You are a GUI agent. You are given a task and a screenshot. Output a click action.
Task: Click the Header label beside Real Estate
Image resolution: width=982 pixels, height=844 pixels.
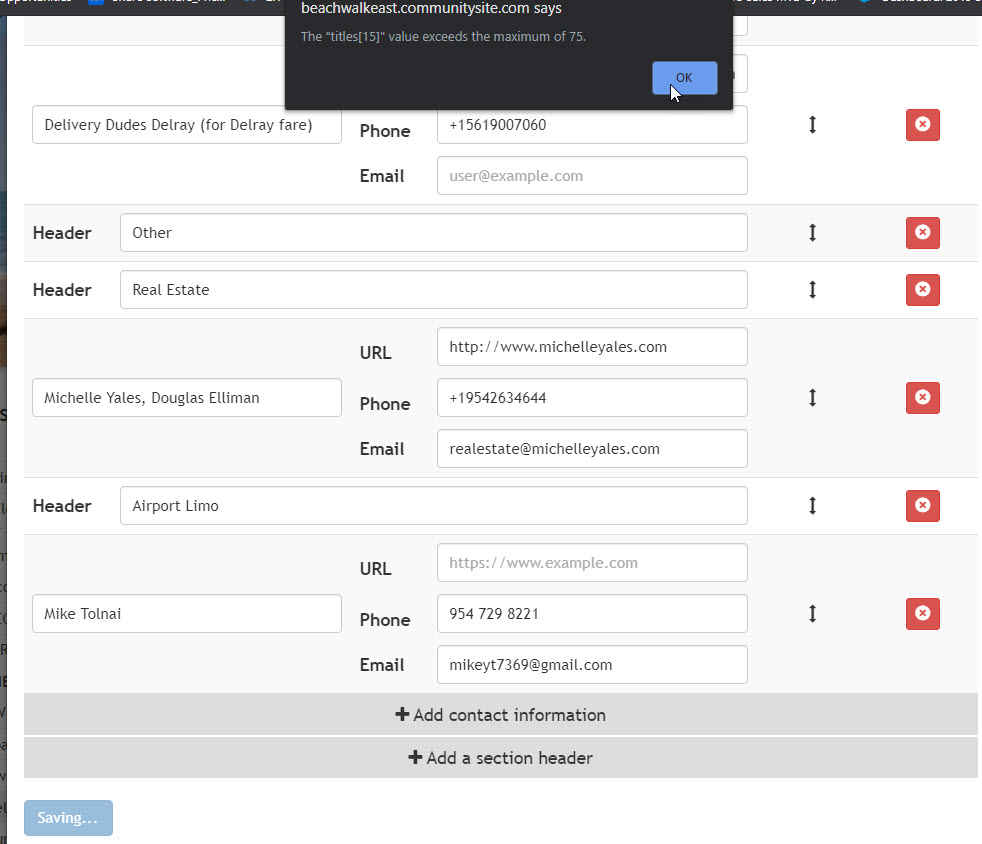pos(62,290)
